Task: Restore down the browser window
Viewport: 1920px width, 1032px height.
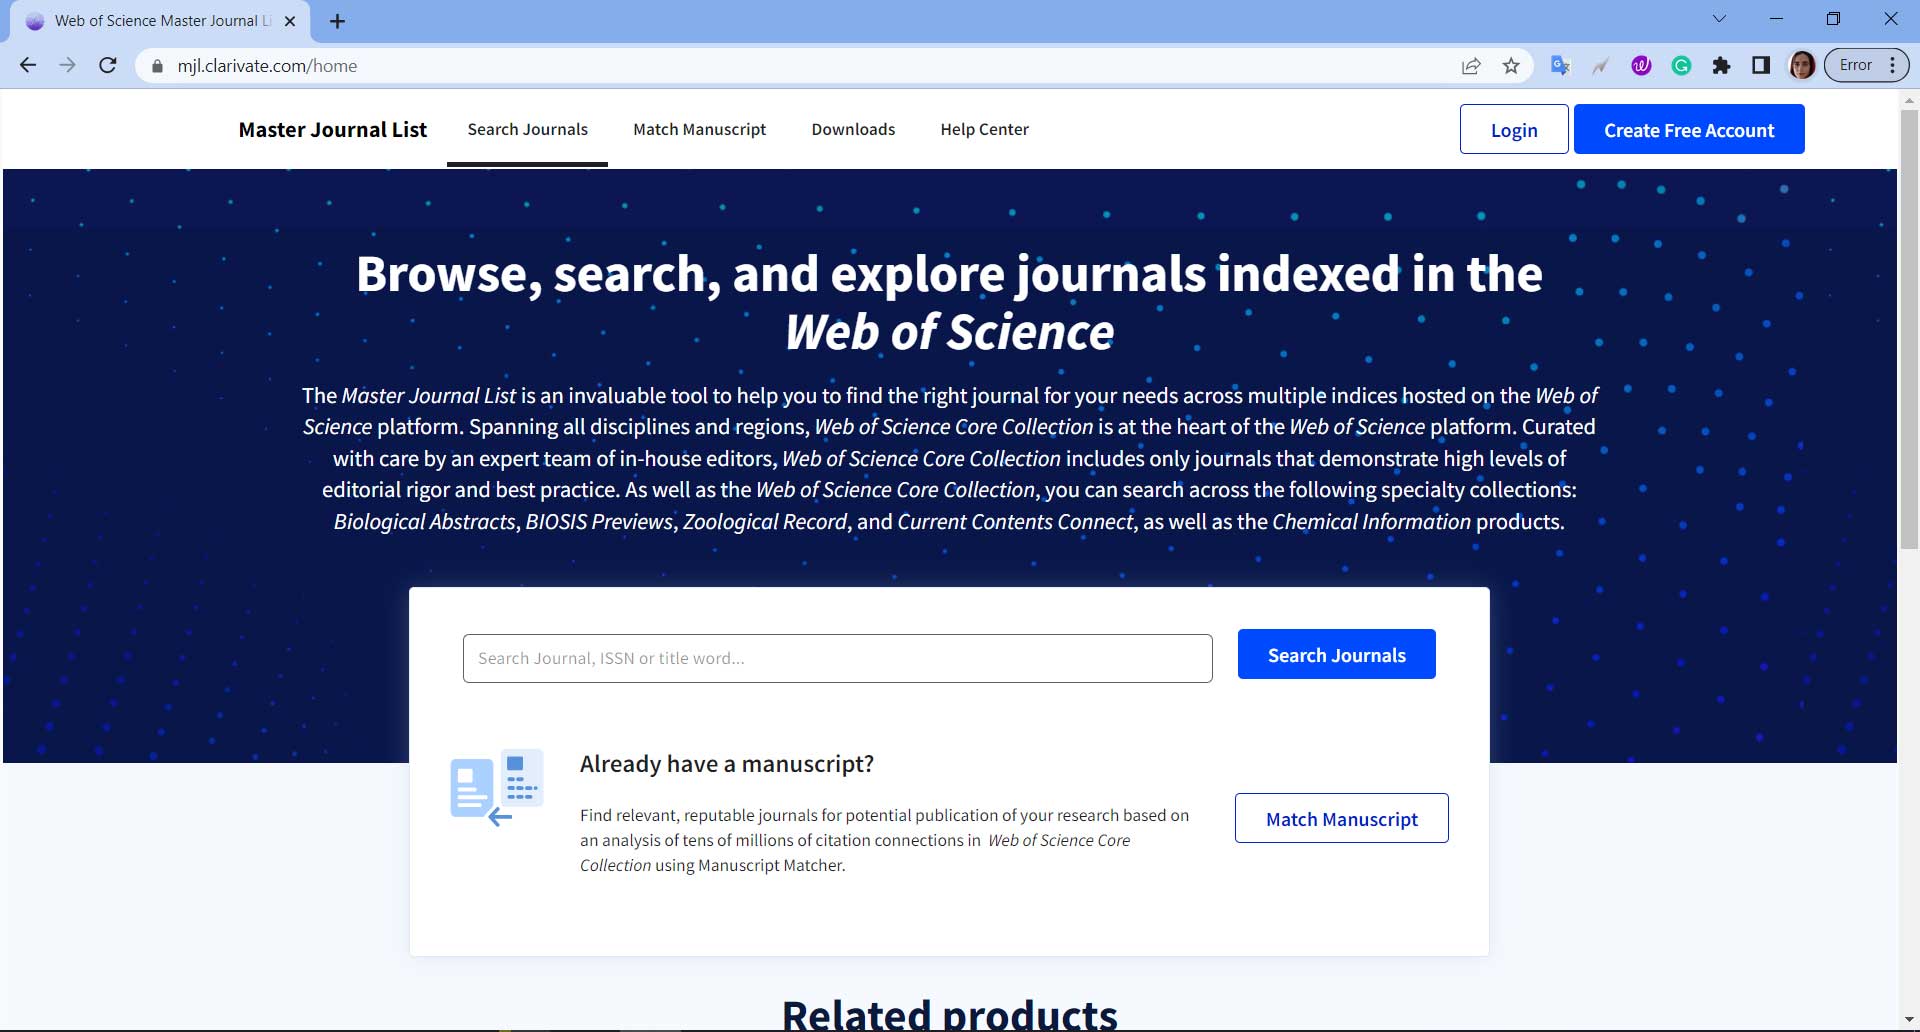Action: [1833, 19]
